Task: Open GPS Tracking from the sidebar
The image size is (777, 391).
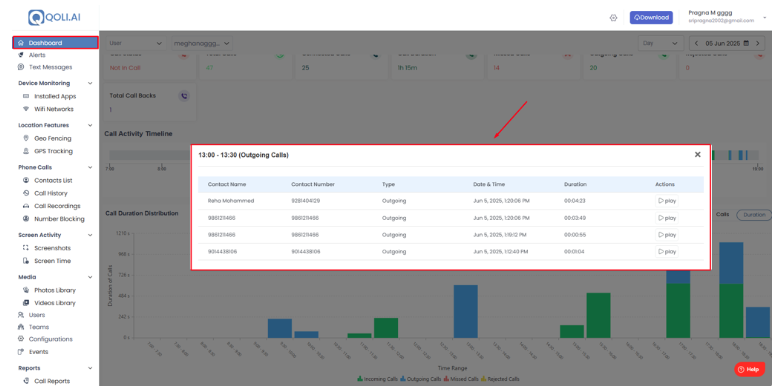Action: pyautogui.click(x=53, y=151)
